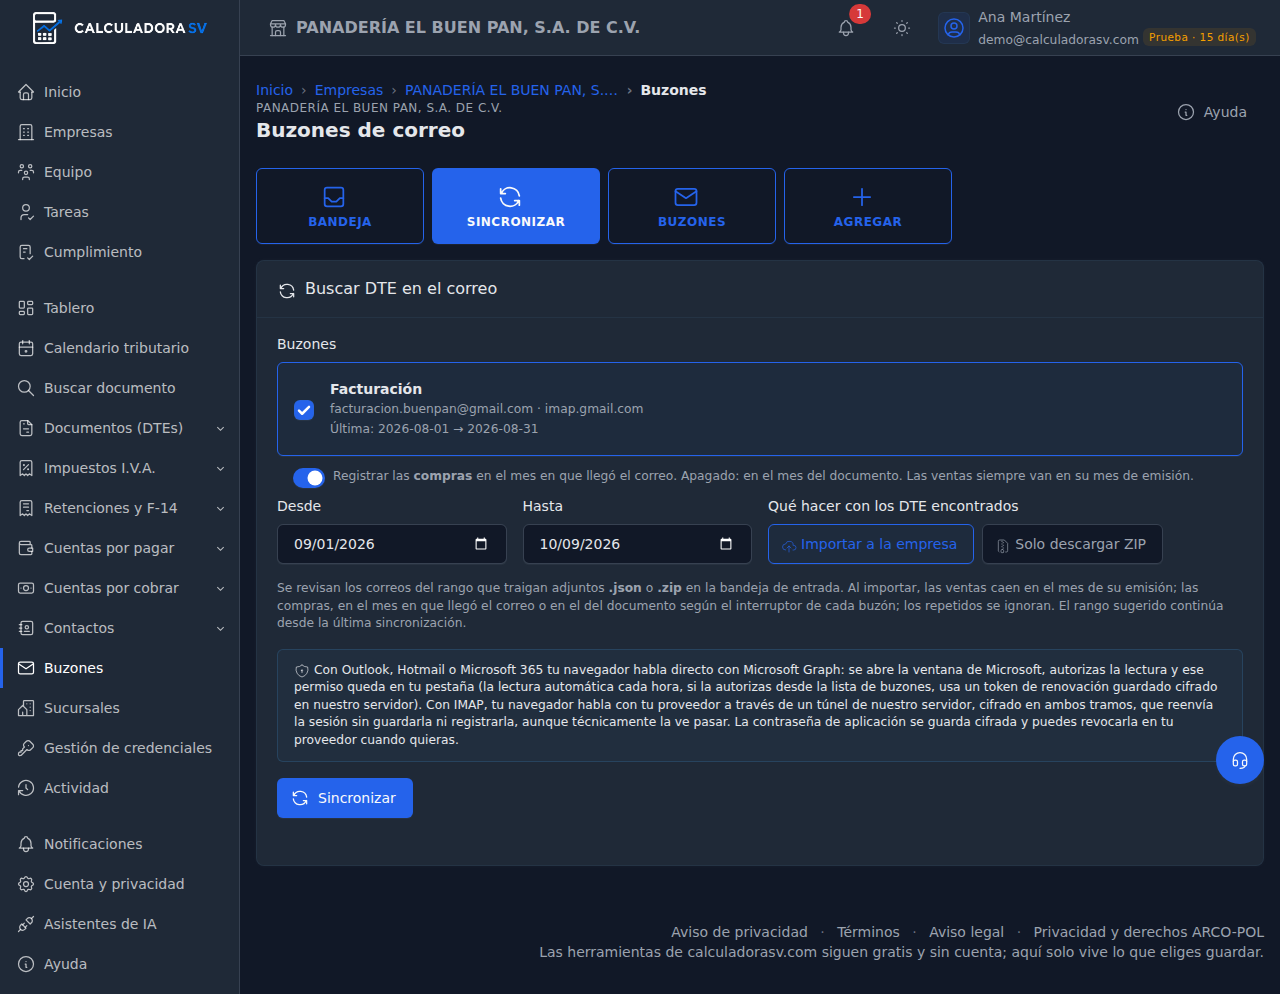Click the Asistentes de IA icon
The height and width of the screenshot is (994, 1280).
tap(26, 924)
